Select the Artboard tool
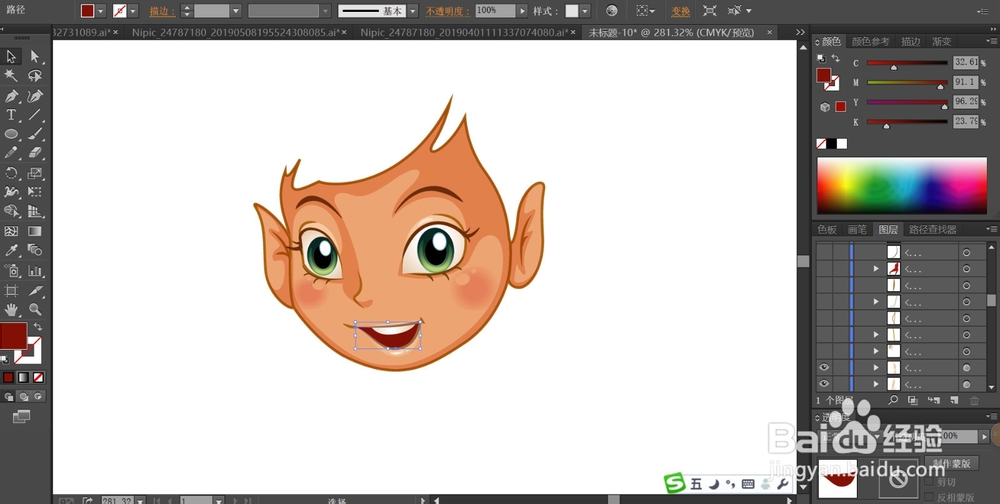The width and height of the screenshot is (1000, 504). tap(11, 291)
